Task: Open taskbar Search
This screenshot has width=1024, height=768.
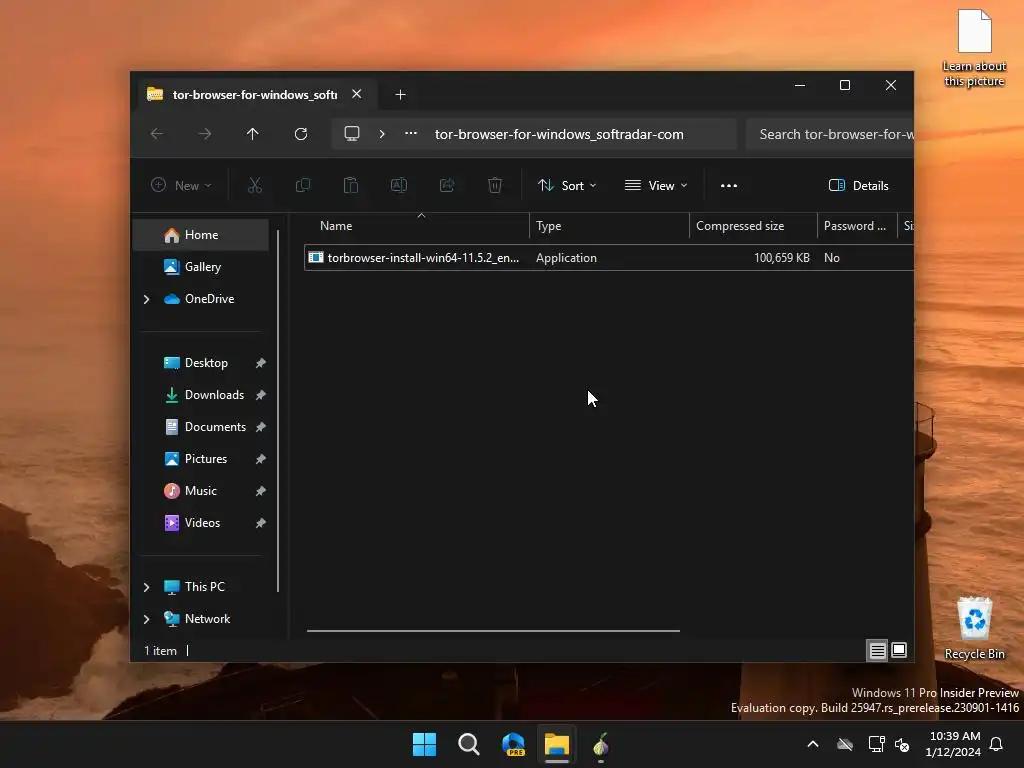Action: tap(469, 744)
